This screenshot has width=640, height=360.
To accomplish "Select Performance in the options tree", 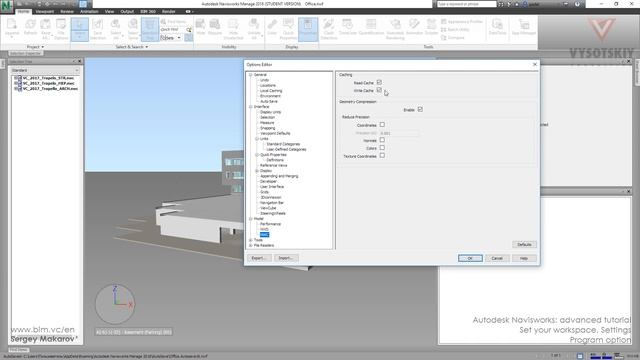I will [271, 224].
